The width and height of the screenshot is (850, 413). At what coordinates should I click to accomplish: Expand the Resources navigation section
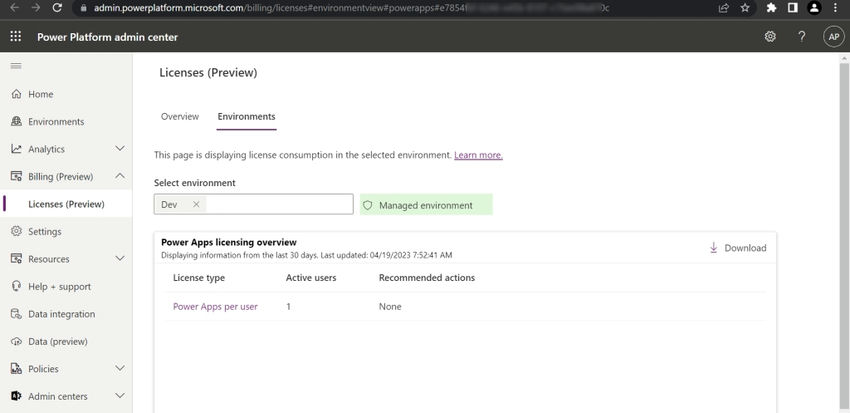click(120, 259)
